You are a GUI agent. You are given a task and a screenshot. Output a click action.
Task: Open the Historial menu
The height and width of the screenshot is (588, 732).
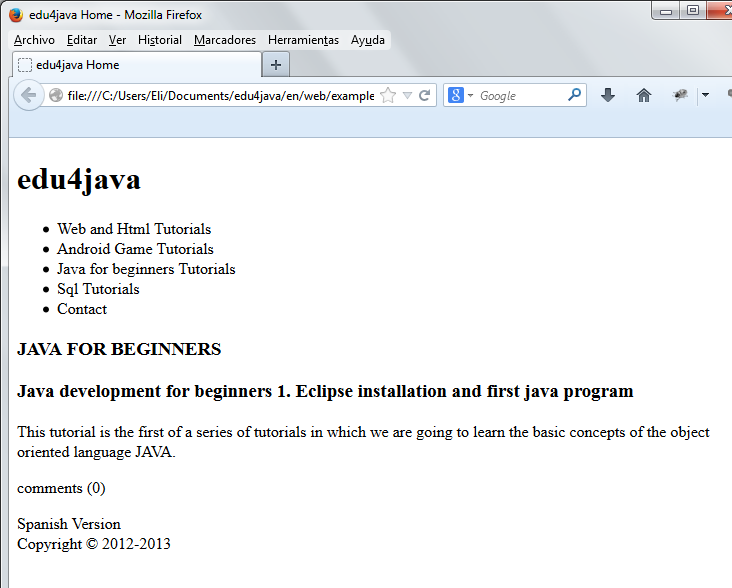tap(160, 40)
